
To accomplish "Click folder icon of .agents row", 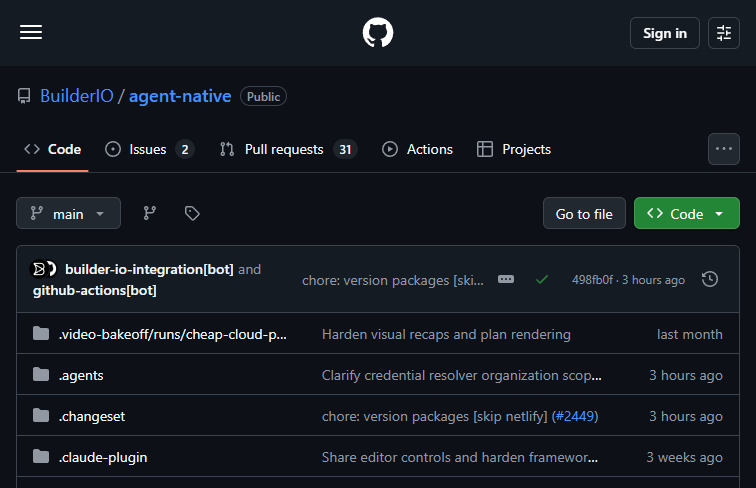I will 41,375.
